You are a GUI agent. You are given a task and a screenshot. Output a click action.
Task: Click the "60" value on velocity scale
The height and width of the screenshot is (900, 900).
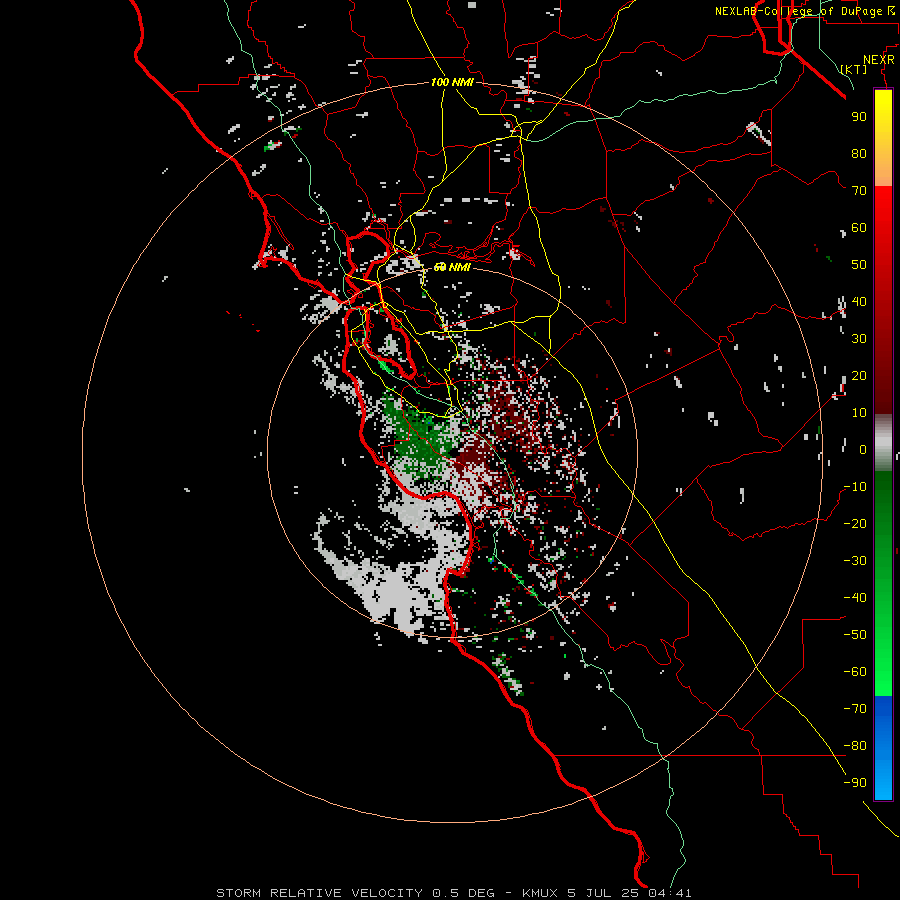[859, 227]
